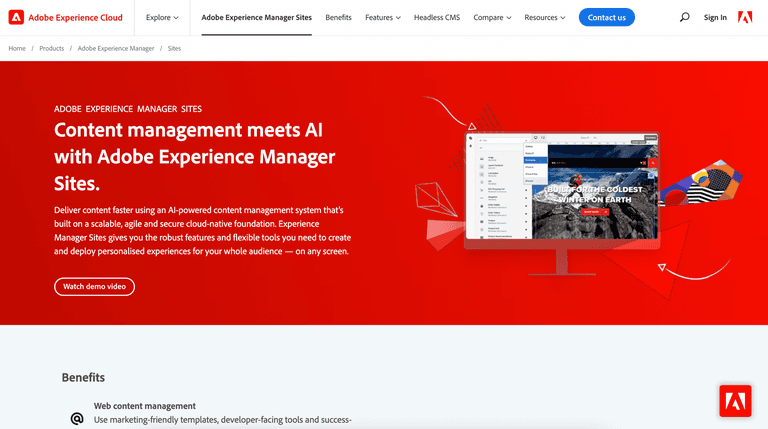The image size is (768, 429).
Task: Click the Adobe logo beside Sign In
Action: point(745,17)
